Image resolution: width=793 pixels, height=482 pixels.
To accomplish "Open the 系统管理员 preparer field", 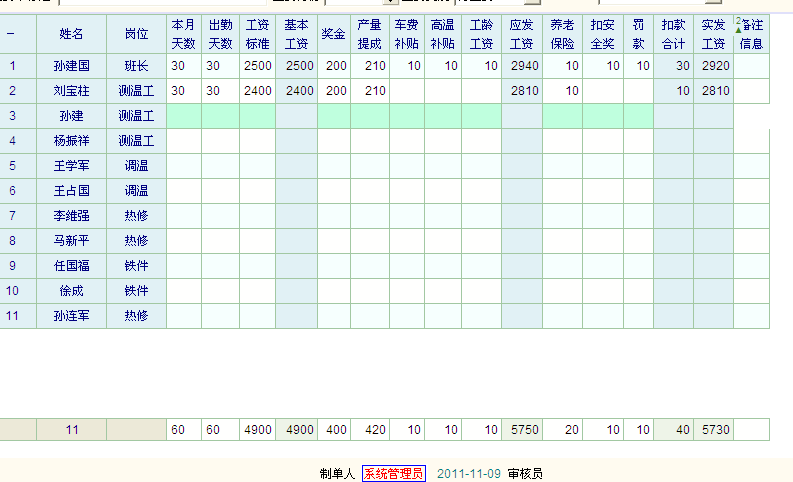I will [x=393, y=473].
